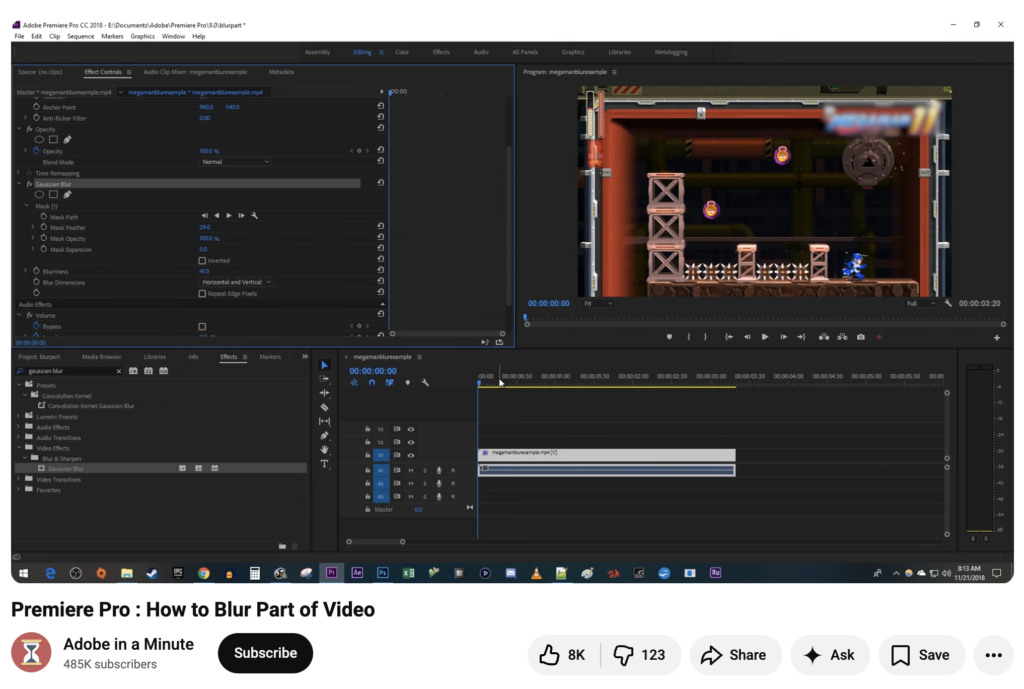Screen dimensions: 1024x689
Task: Click the Ask button below the video
Action: [829, 655]
